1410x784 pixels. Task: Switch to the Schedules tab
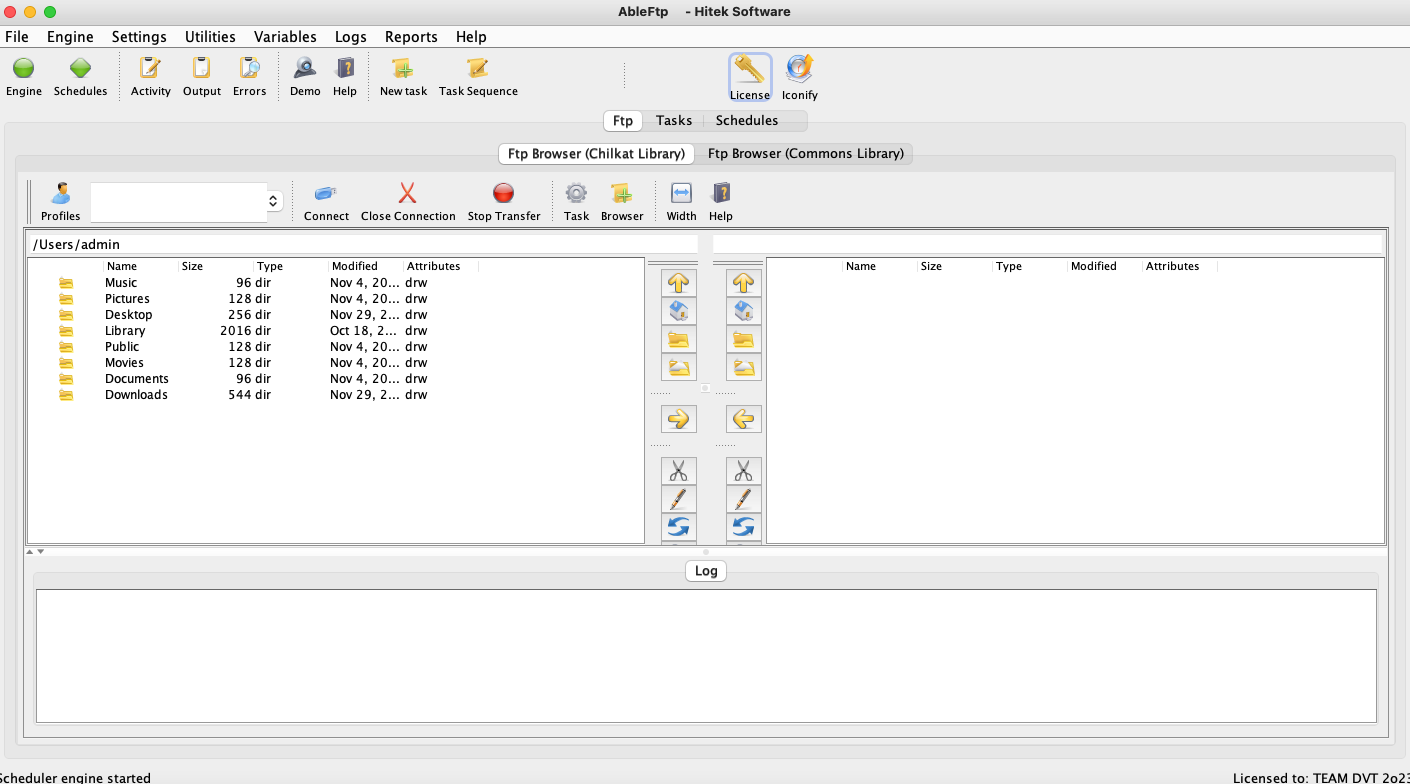[x=746, y=121]
